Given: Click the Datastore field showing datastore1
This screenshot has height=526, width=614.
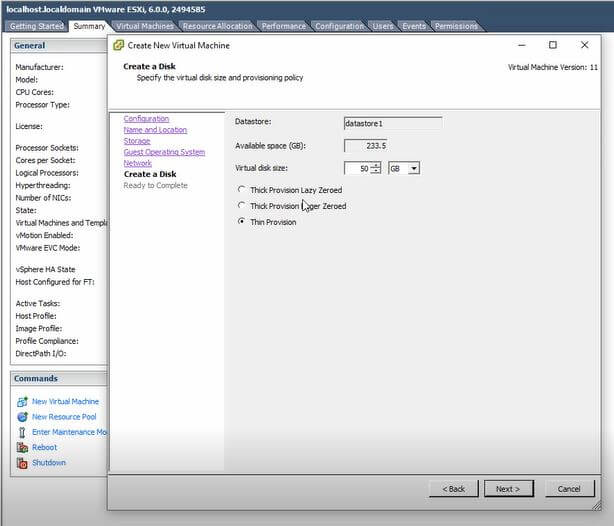Looking at the screenshot, I should pos(393,123).
